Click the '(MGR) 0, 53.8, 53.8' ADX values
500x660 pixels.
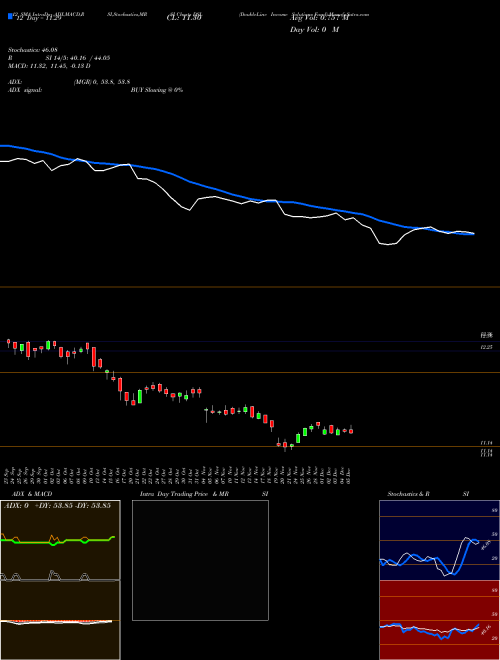pyautogui.click(x=102, y=82)
